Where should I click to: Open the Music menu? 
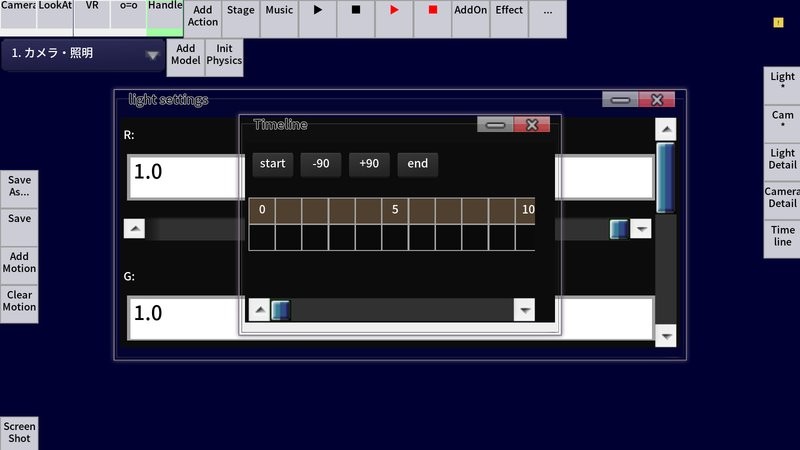click(x=279, y=18)
